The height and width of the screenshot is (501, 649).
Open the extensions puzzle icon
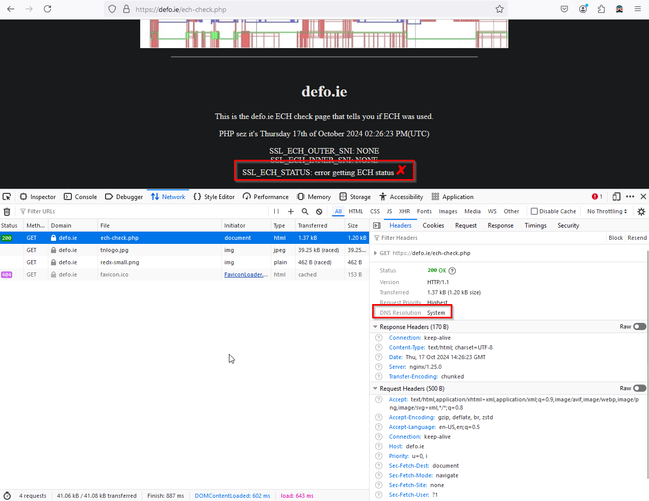click(x=601, y=9)
